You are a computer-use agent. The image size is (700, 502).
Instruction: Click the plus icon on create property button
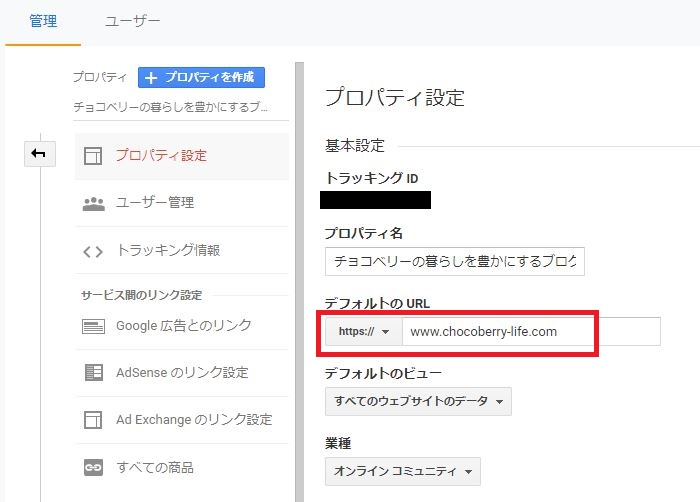[151, 78]
